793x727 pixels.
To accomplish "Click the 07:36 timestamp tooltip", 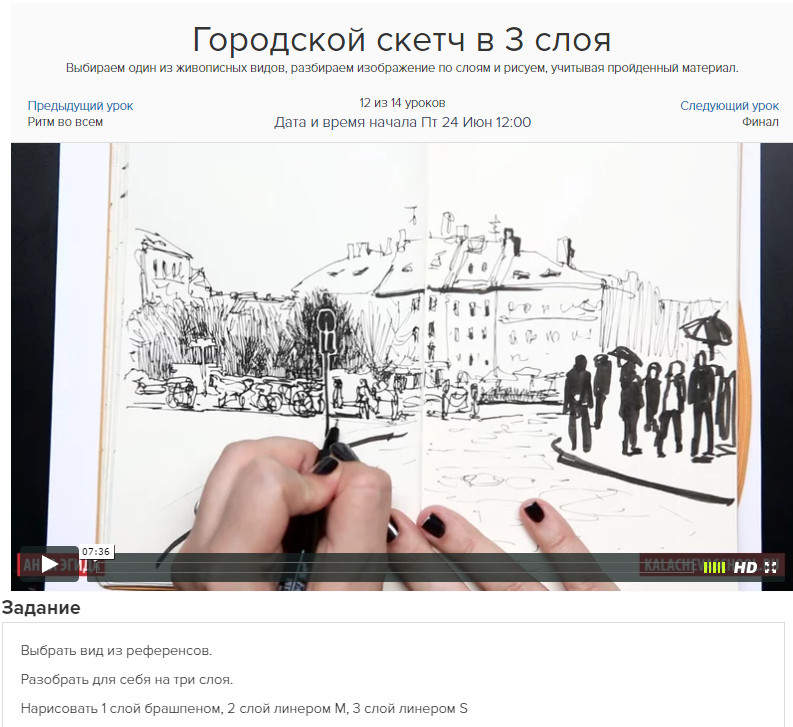I will click(96, 551).
